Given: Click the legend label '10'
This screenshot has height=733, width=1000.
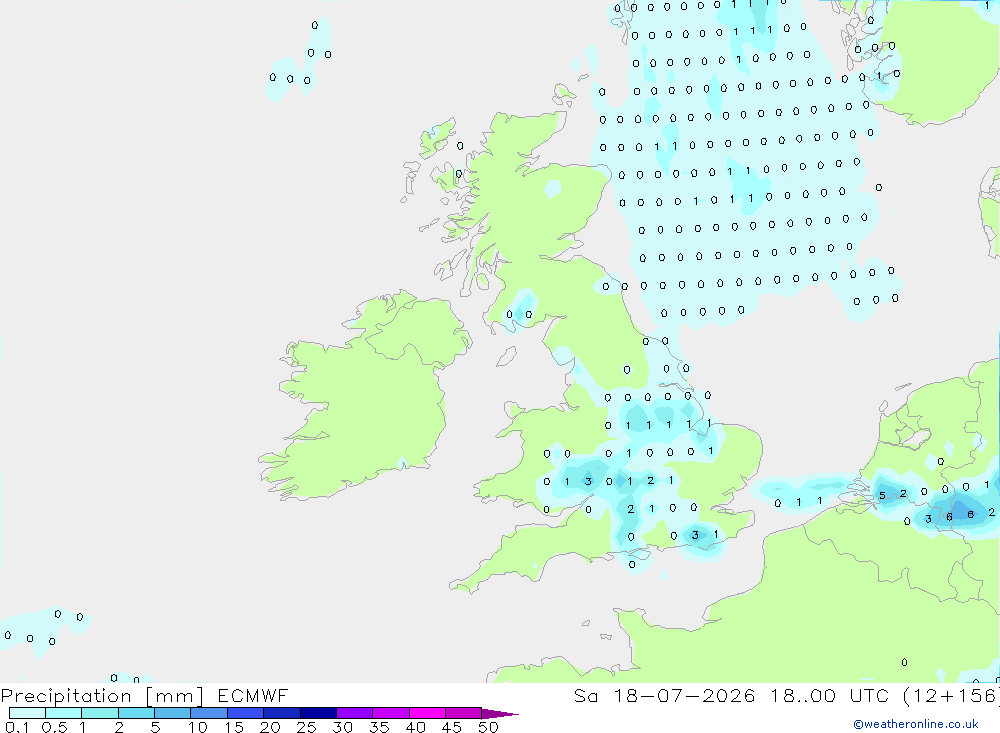Looking at the screenshot, I should [x=198, y=727].
